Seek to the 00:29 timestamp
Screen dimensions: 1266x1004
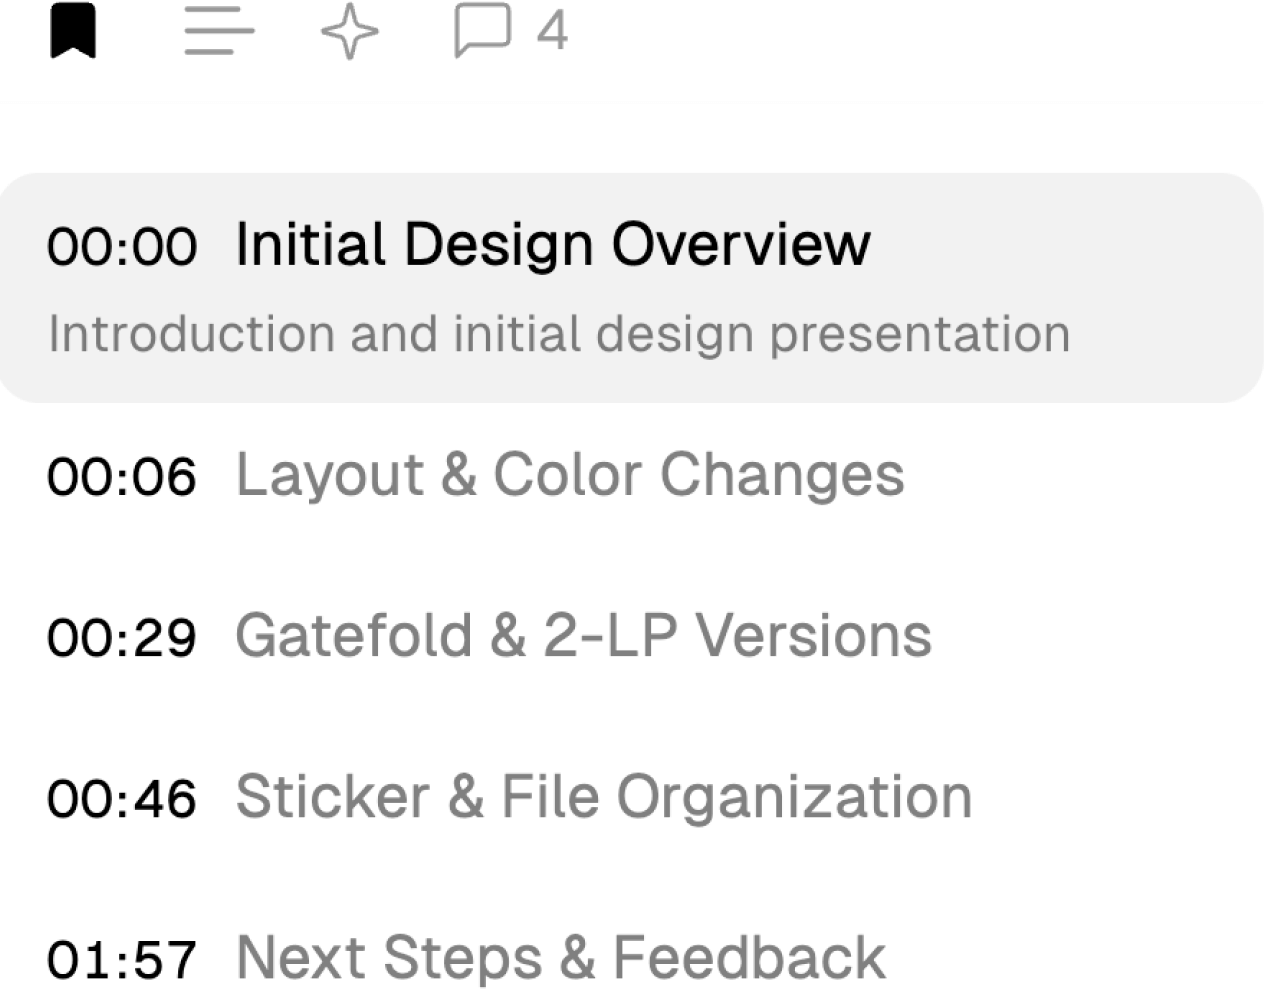coord(122,638)
